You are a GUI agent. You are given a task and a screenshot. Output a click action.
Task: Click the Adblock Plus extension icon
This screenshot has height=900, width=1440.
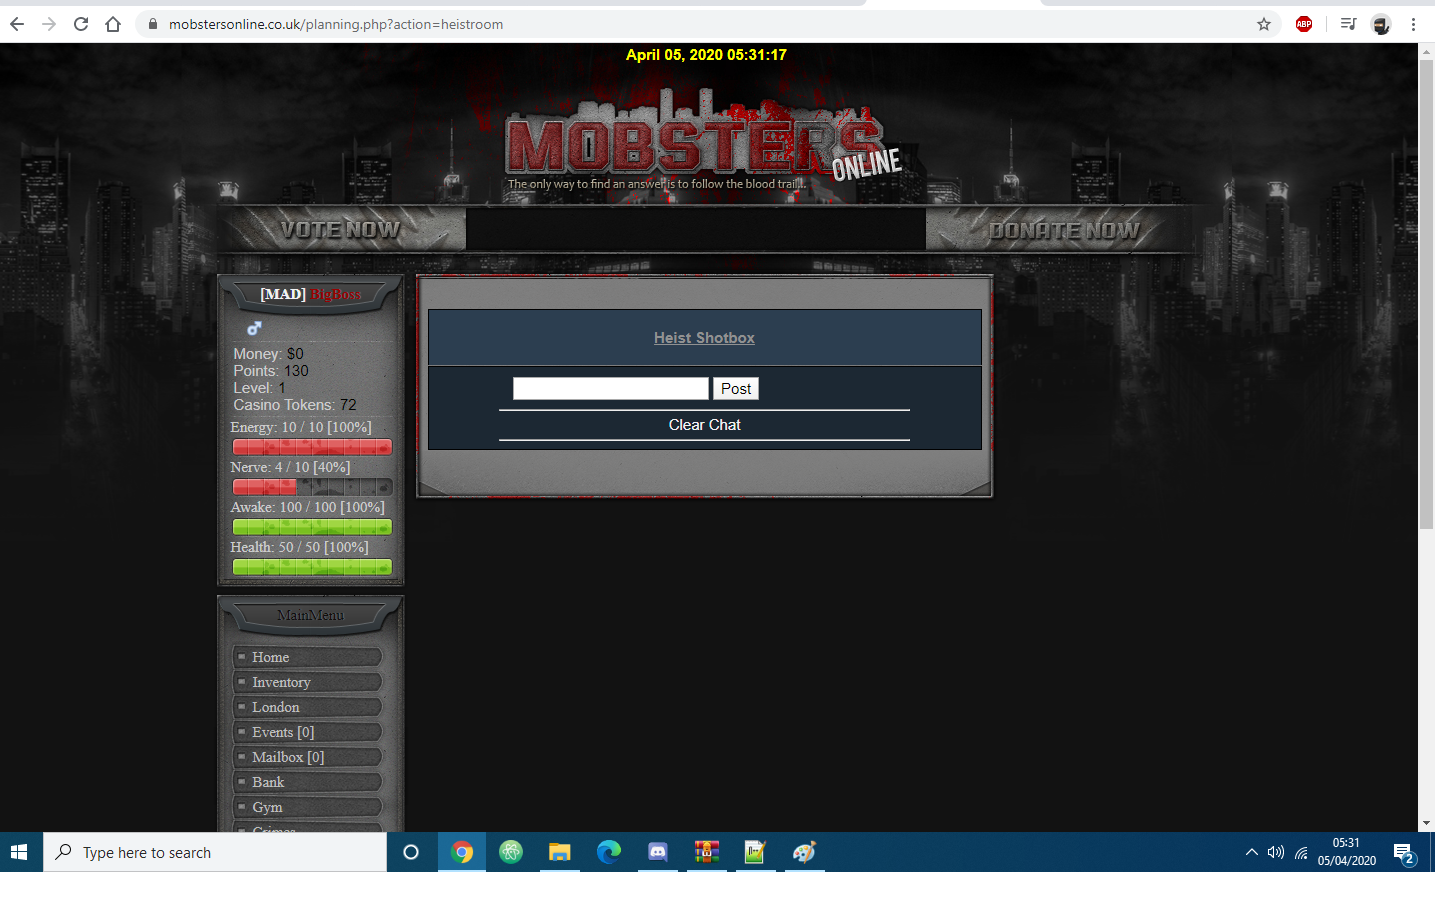pos(1304,24)
